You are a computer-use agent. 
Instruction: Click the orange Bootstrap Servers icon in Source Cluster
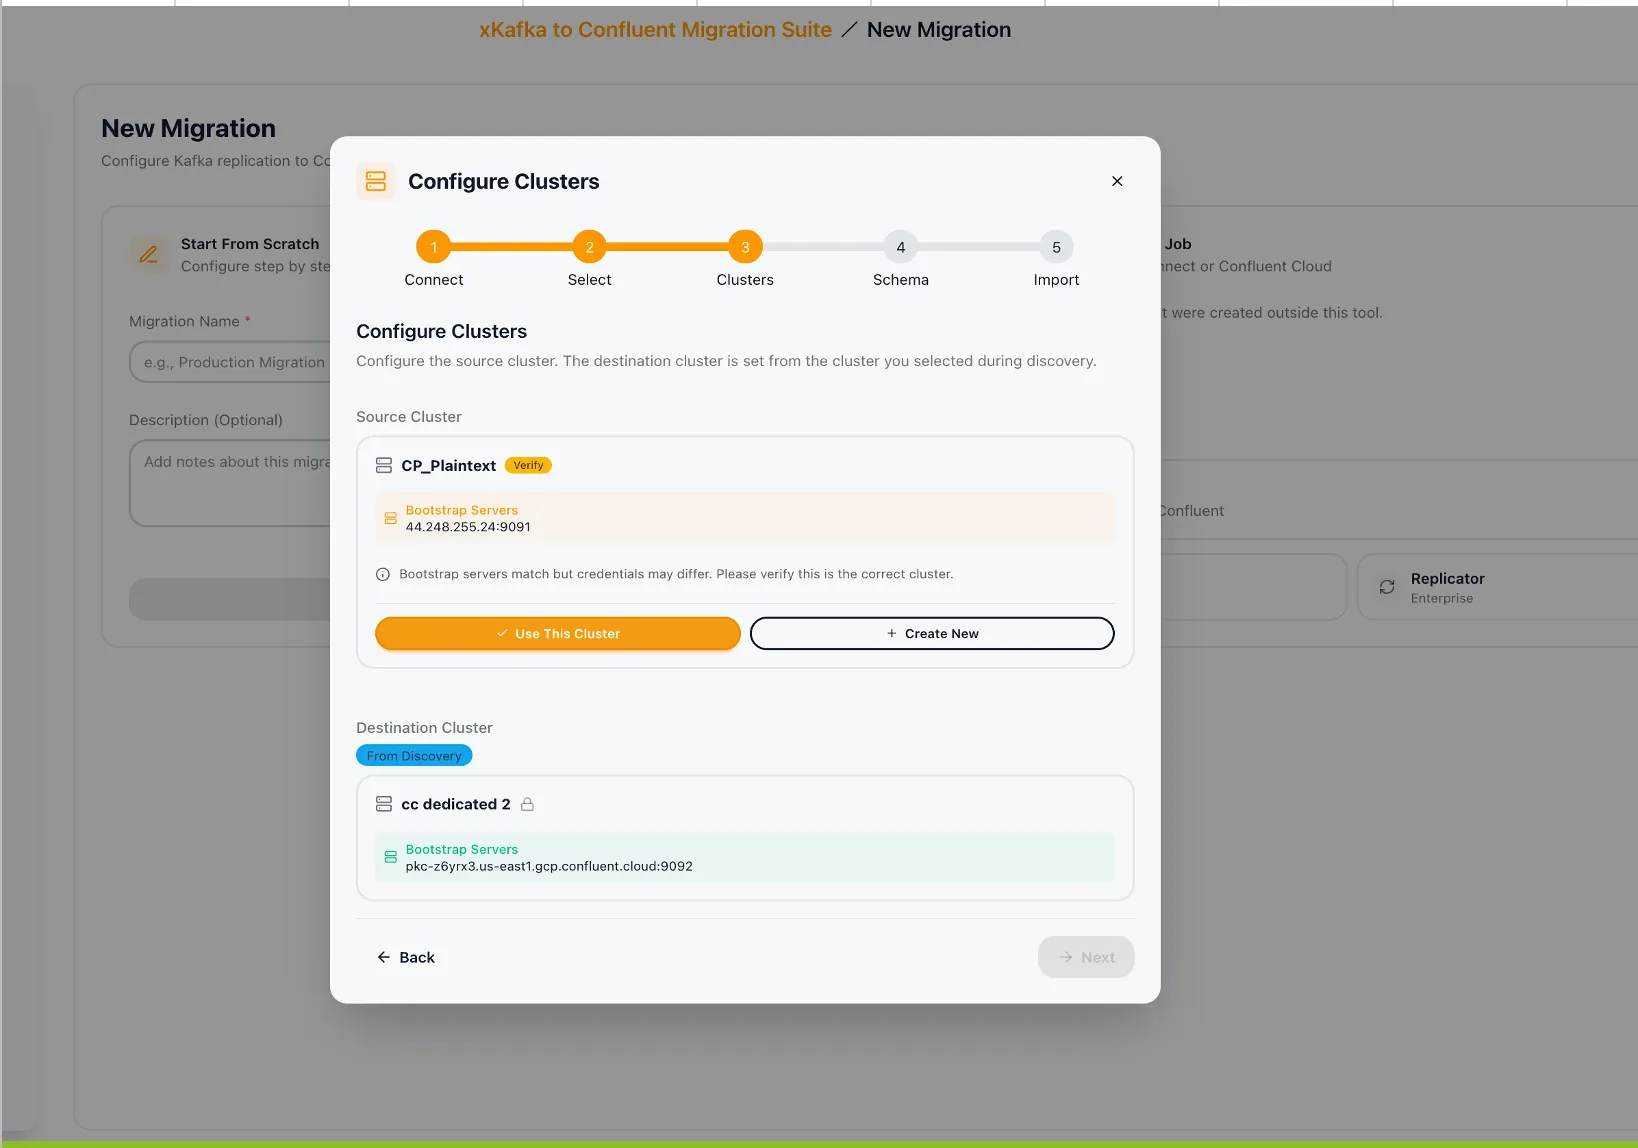click(x=390, y=518)
